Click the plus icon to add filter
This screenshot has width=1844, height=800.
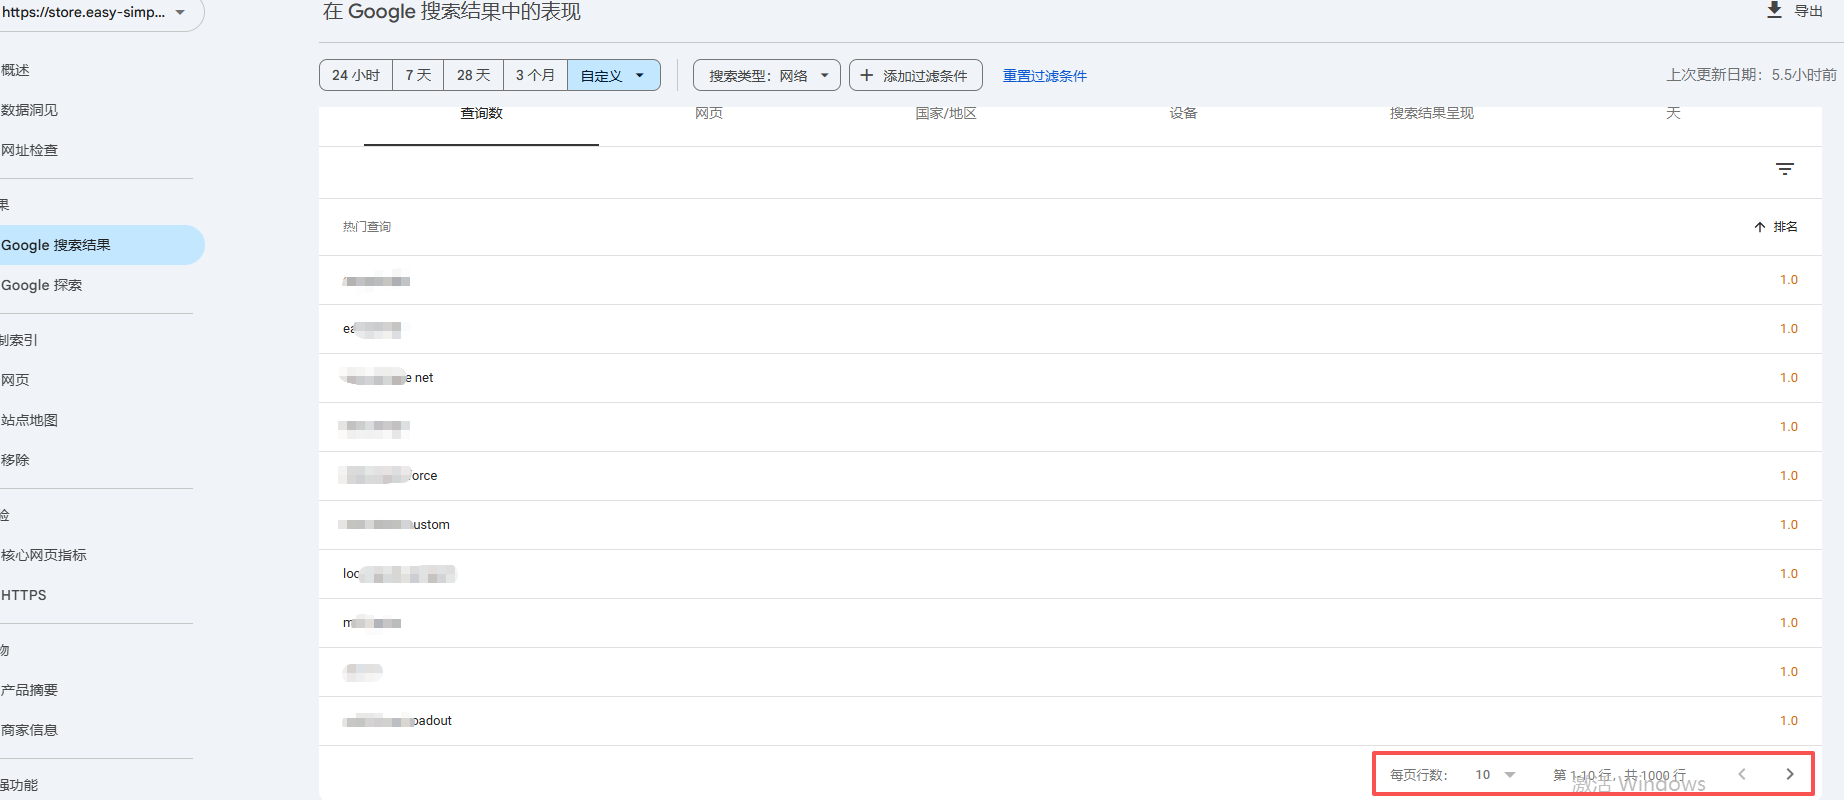pyautogui.click(x=867, y=75)
